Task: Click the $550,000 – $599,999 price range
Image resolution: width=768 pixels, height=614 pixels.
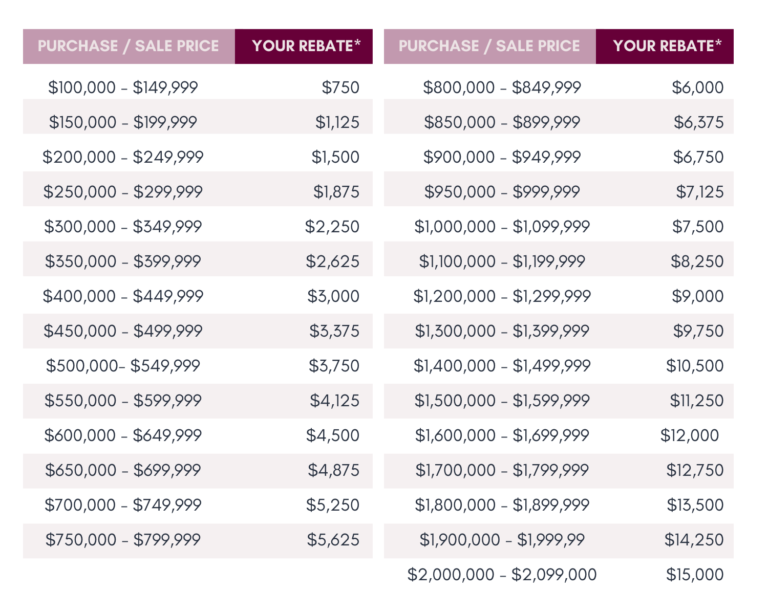Action: tap(123, 401)
